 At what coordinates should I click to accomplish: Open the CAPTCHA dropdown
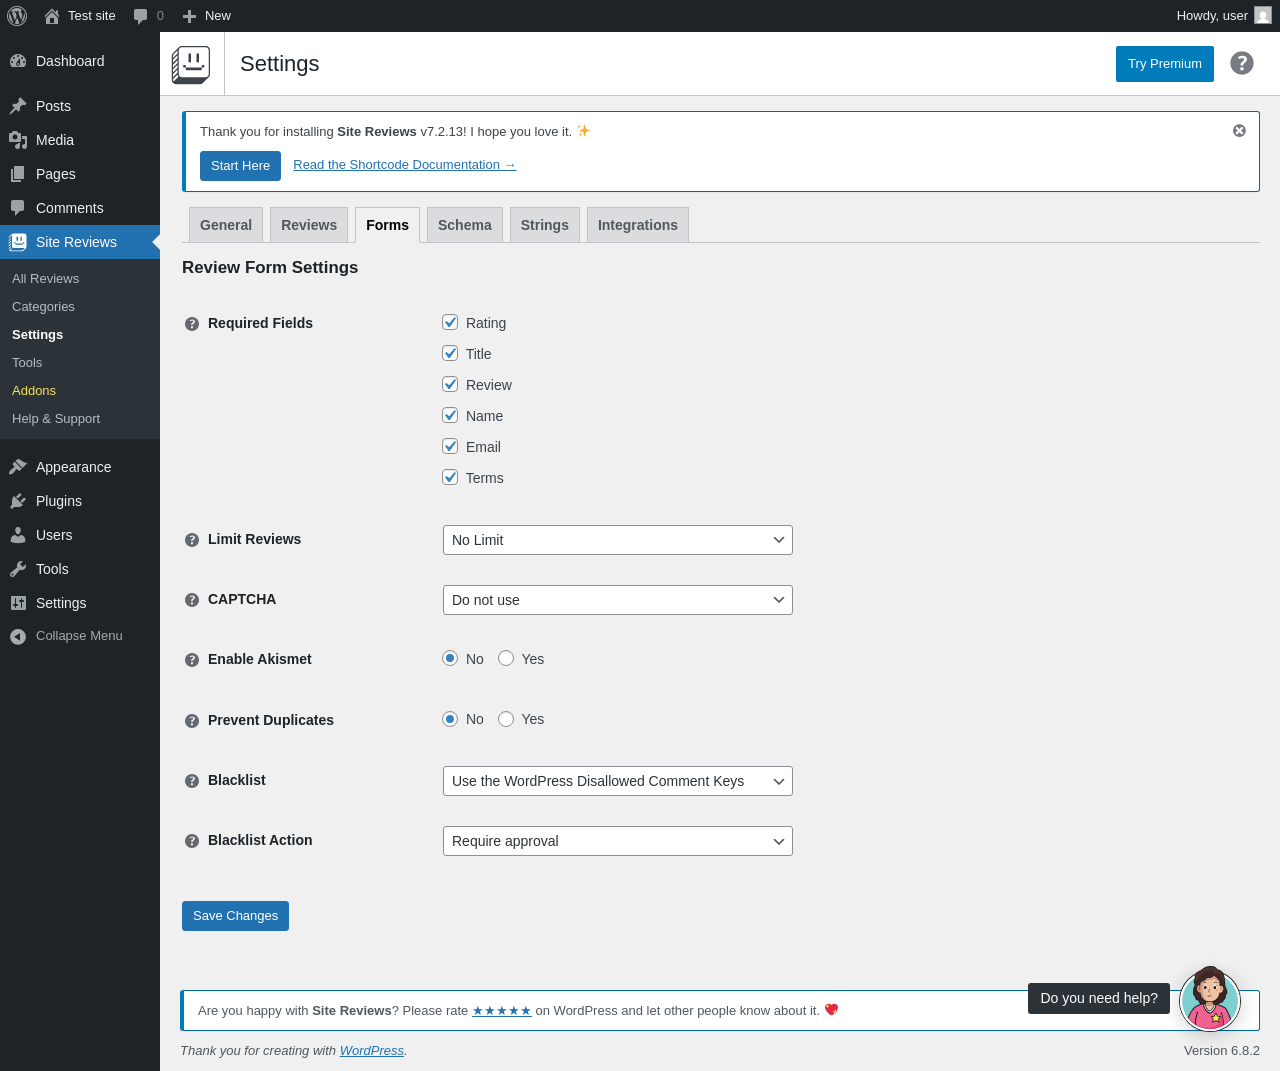click(618, 600)
